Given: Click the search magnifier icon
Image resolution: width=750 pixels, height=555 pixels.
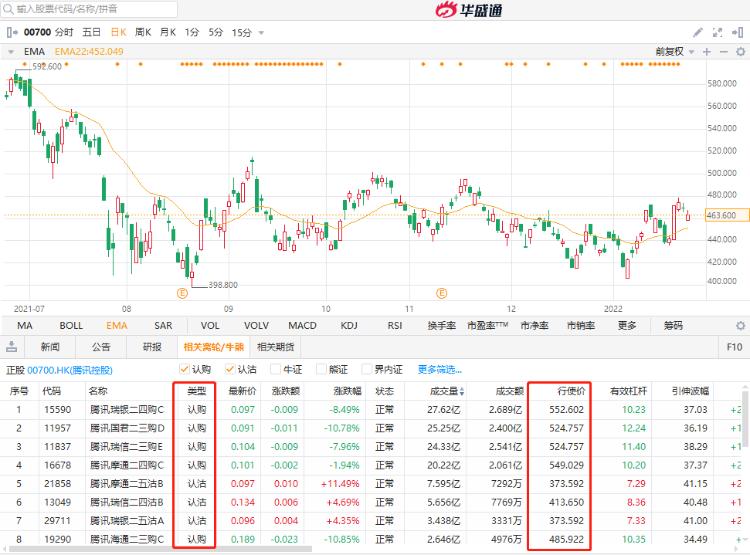Looking at the screenshot, I should click(9, 9).
